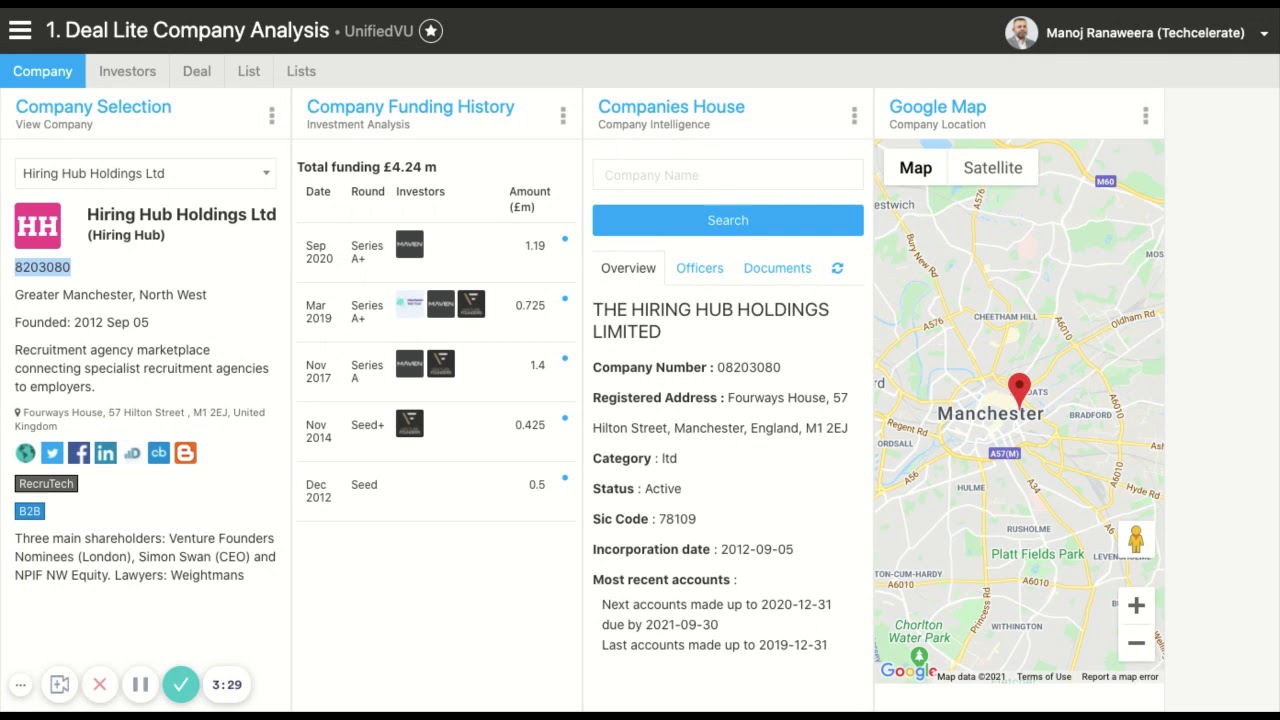Viewport: 1280px width, 720px height.
Task: Open the company's Facebook page icon
Action: click(79, 453)
